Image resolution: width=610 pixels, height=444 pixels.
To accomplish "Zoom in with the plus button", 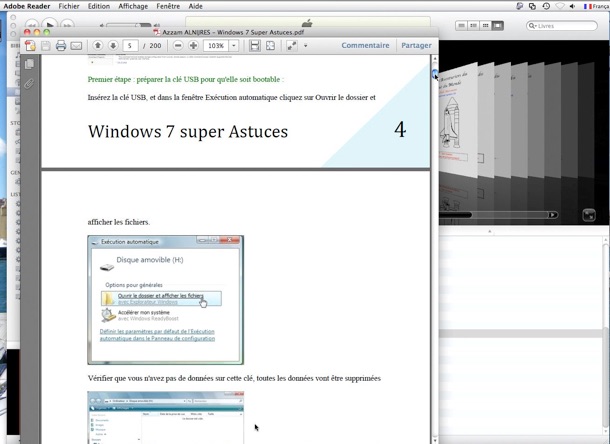I will pyautogui.click(x=193, y=46).
